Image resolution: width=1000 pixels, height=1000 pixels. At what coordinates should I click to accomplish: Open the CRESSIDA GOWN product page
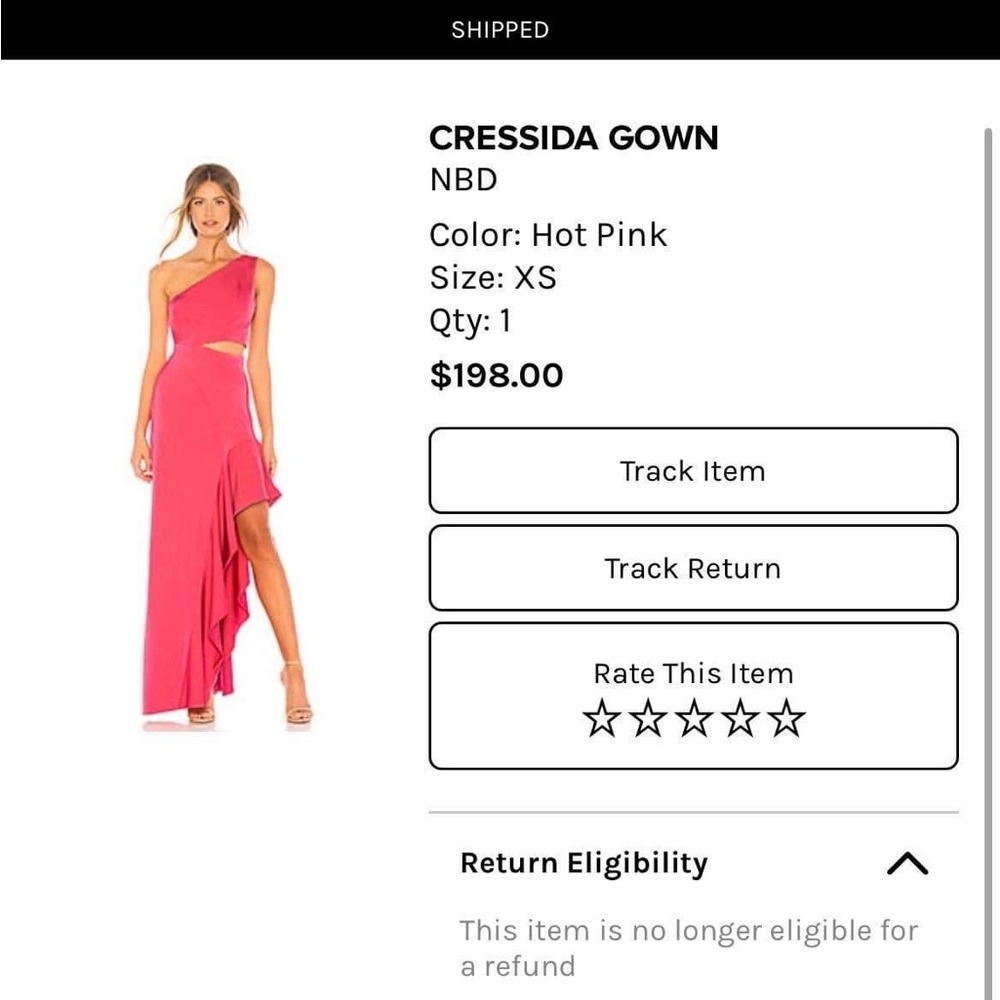click(574, 137)
